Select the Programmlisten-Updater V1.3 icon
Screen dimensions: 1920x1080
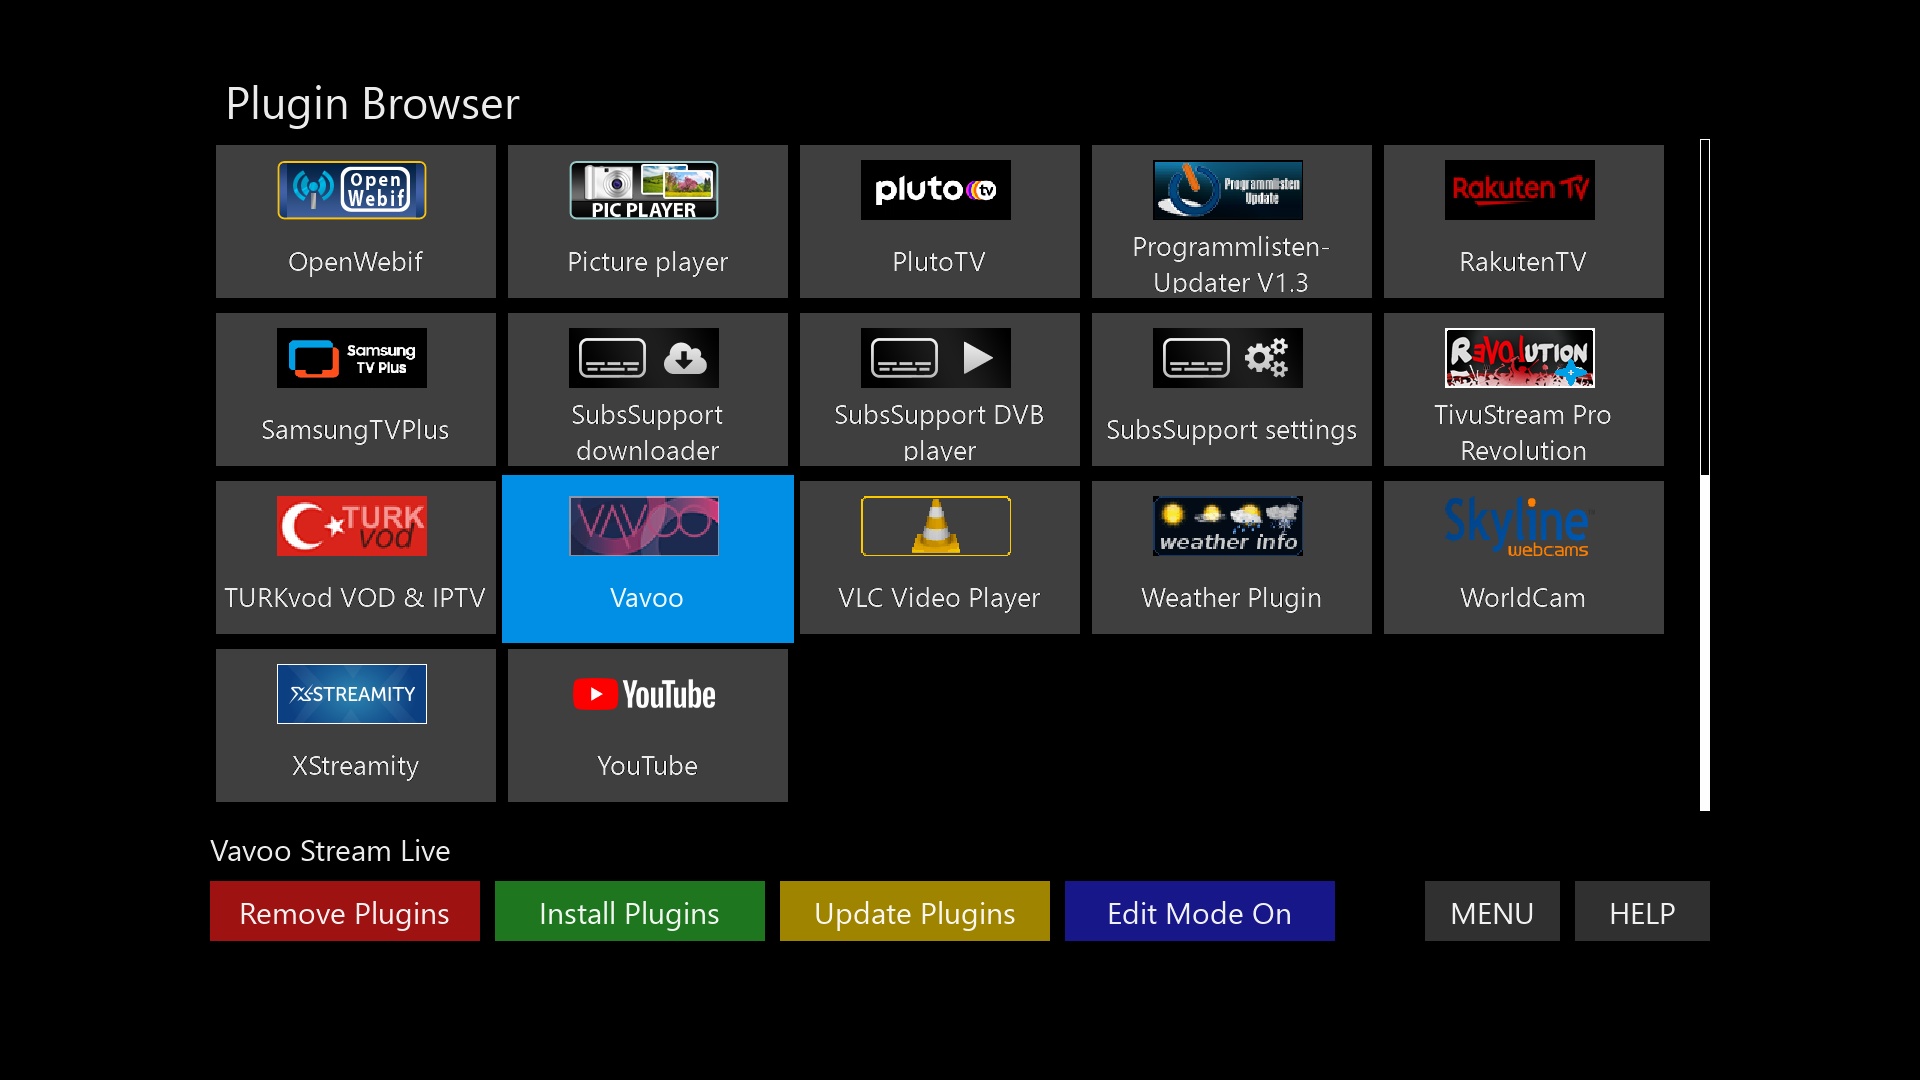point(1228,190)
